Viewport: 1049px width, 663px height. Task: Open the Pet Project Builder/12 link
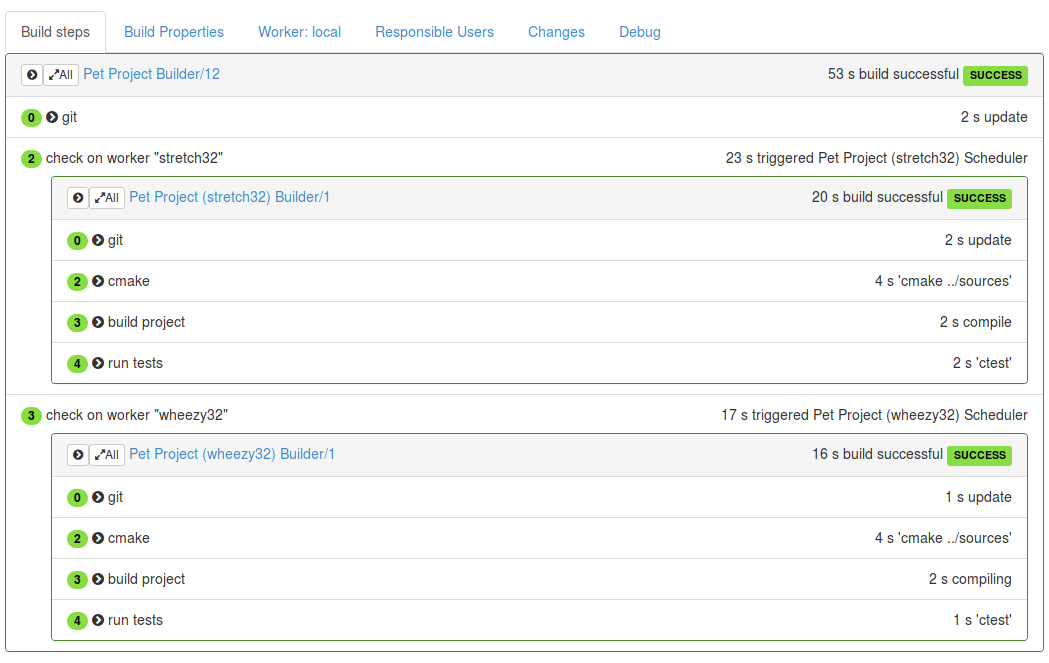151,74
